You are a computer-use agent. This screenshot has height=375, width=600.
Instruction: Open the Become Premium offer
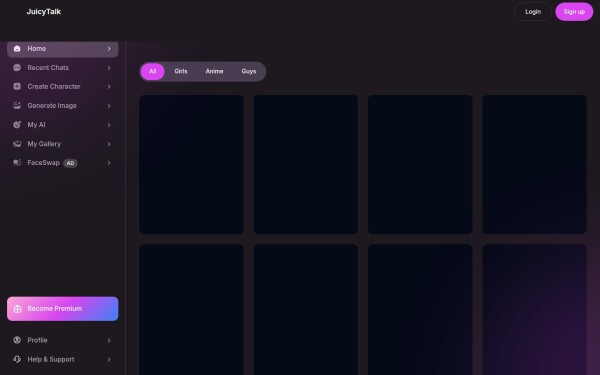click(63, 309)
